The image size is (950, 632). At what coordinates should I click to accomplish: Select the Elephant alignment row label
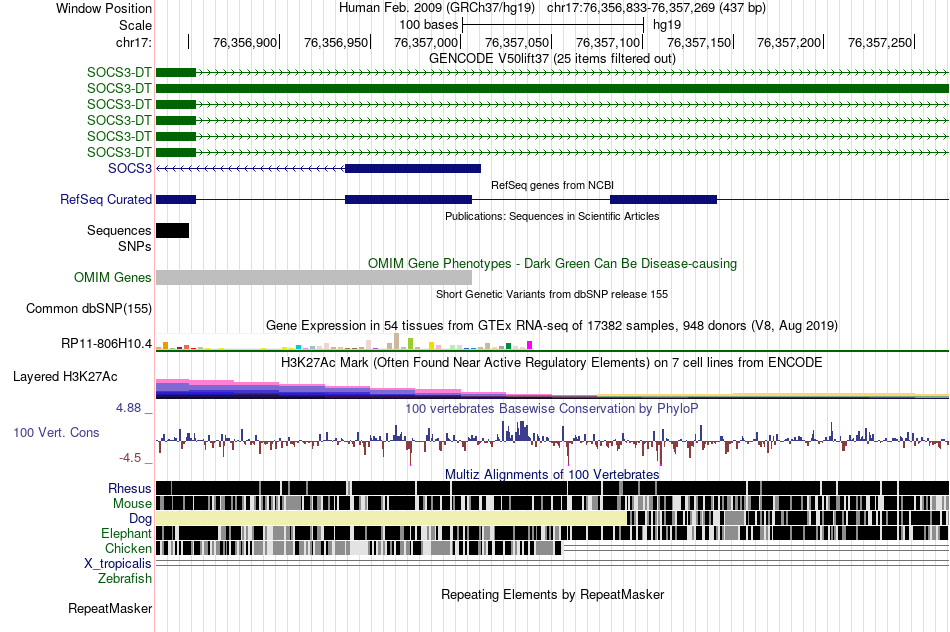126,533
